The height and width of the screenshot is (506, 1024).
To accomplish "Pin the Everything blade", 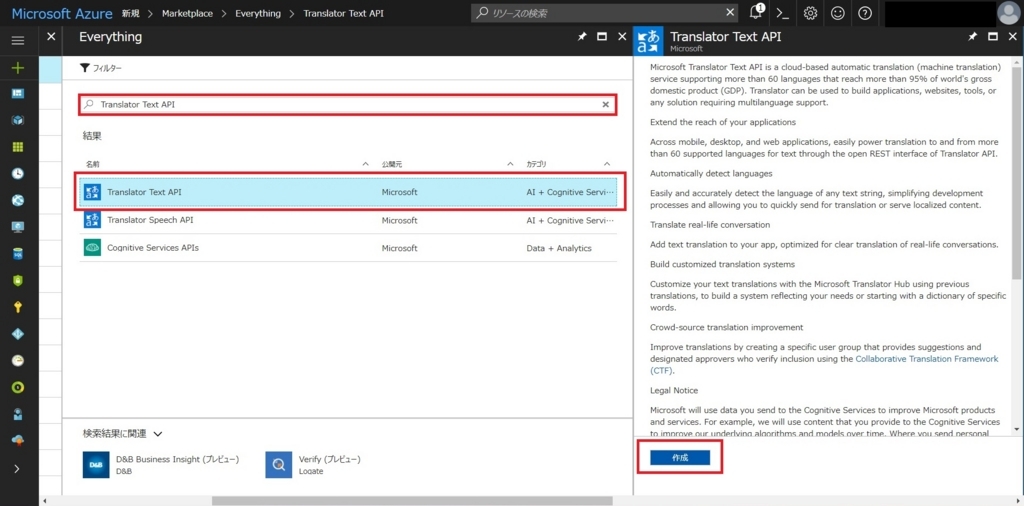I will point(582,37).
